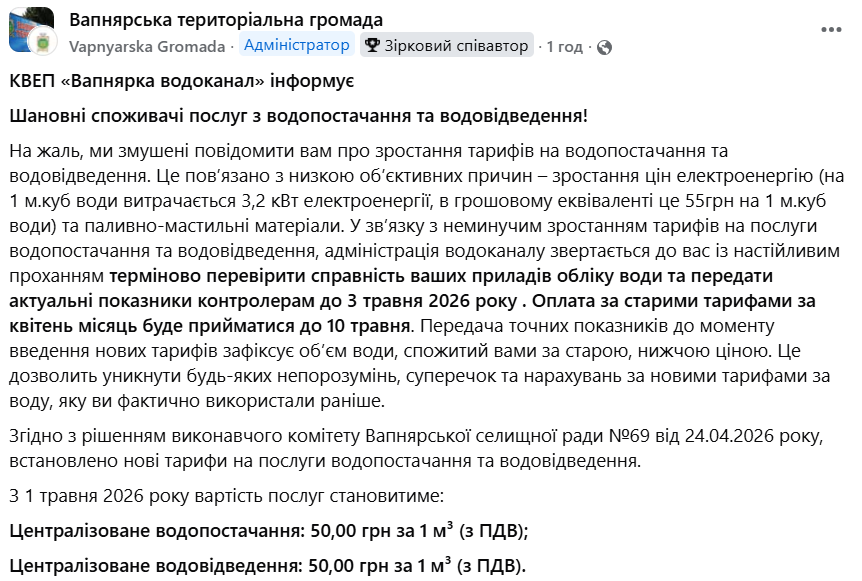
Task: Click the "Централізоване водопостачання" tariff line
Action: point(269,530)
